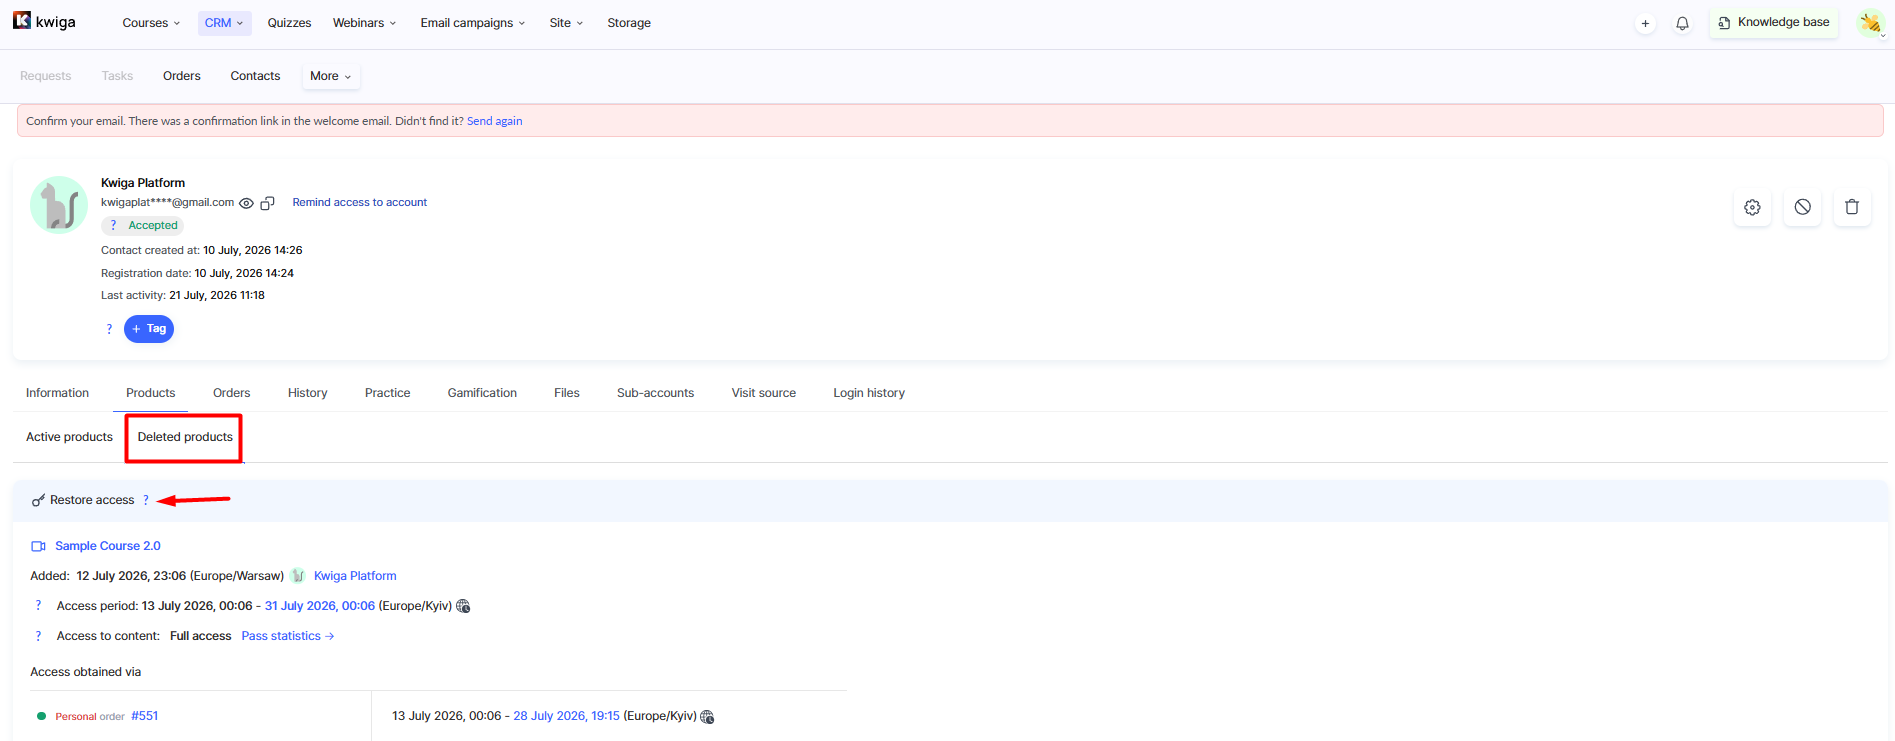The height and width of the screenshot is (741, 1895).
Task: Expand the CRM dropdown menu
Action: 224,23
